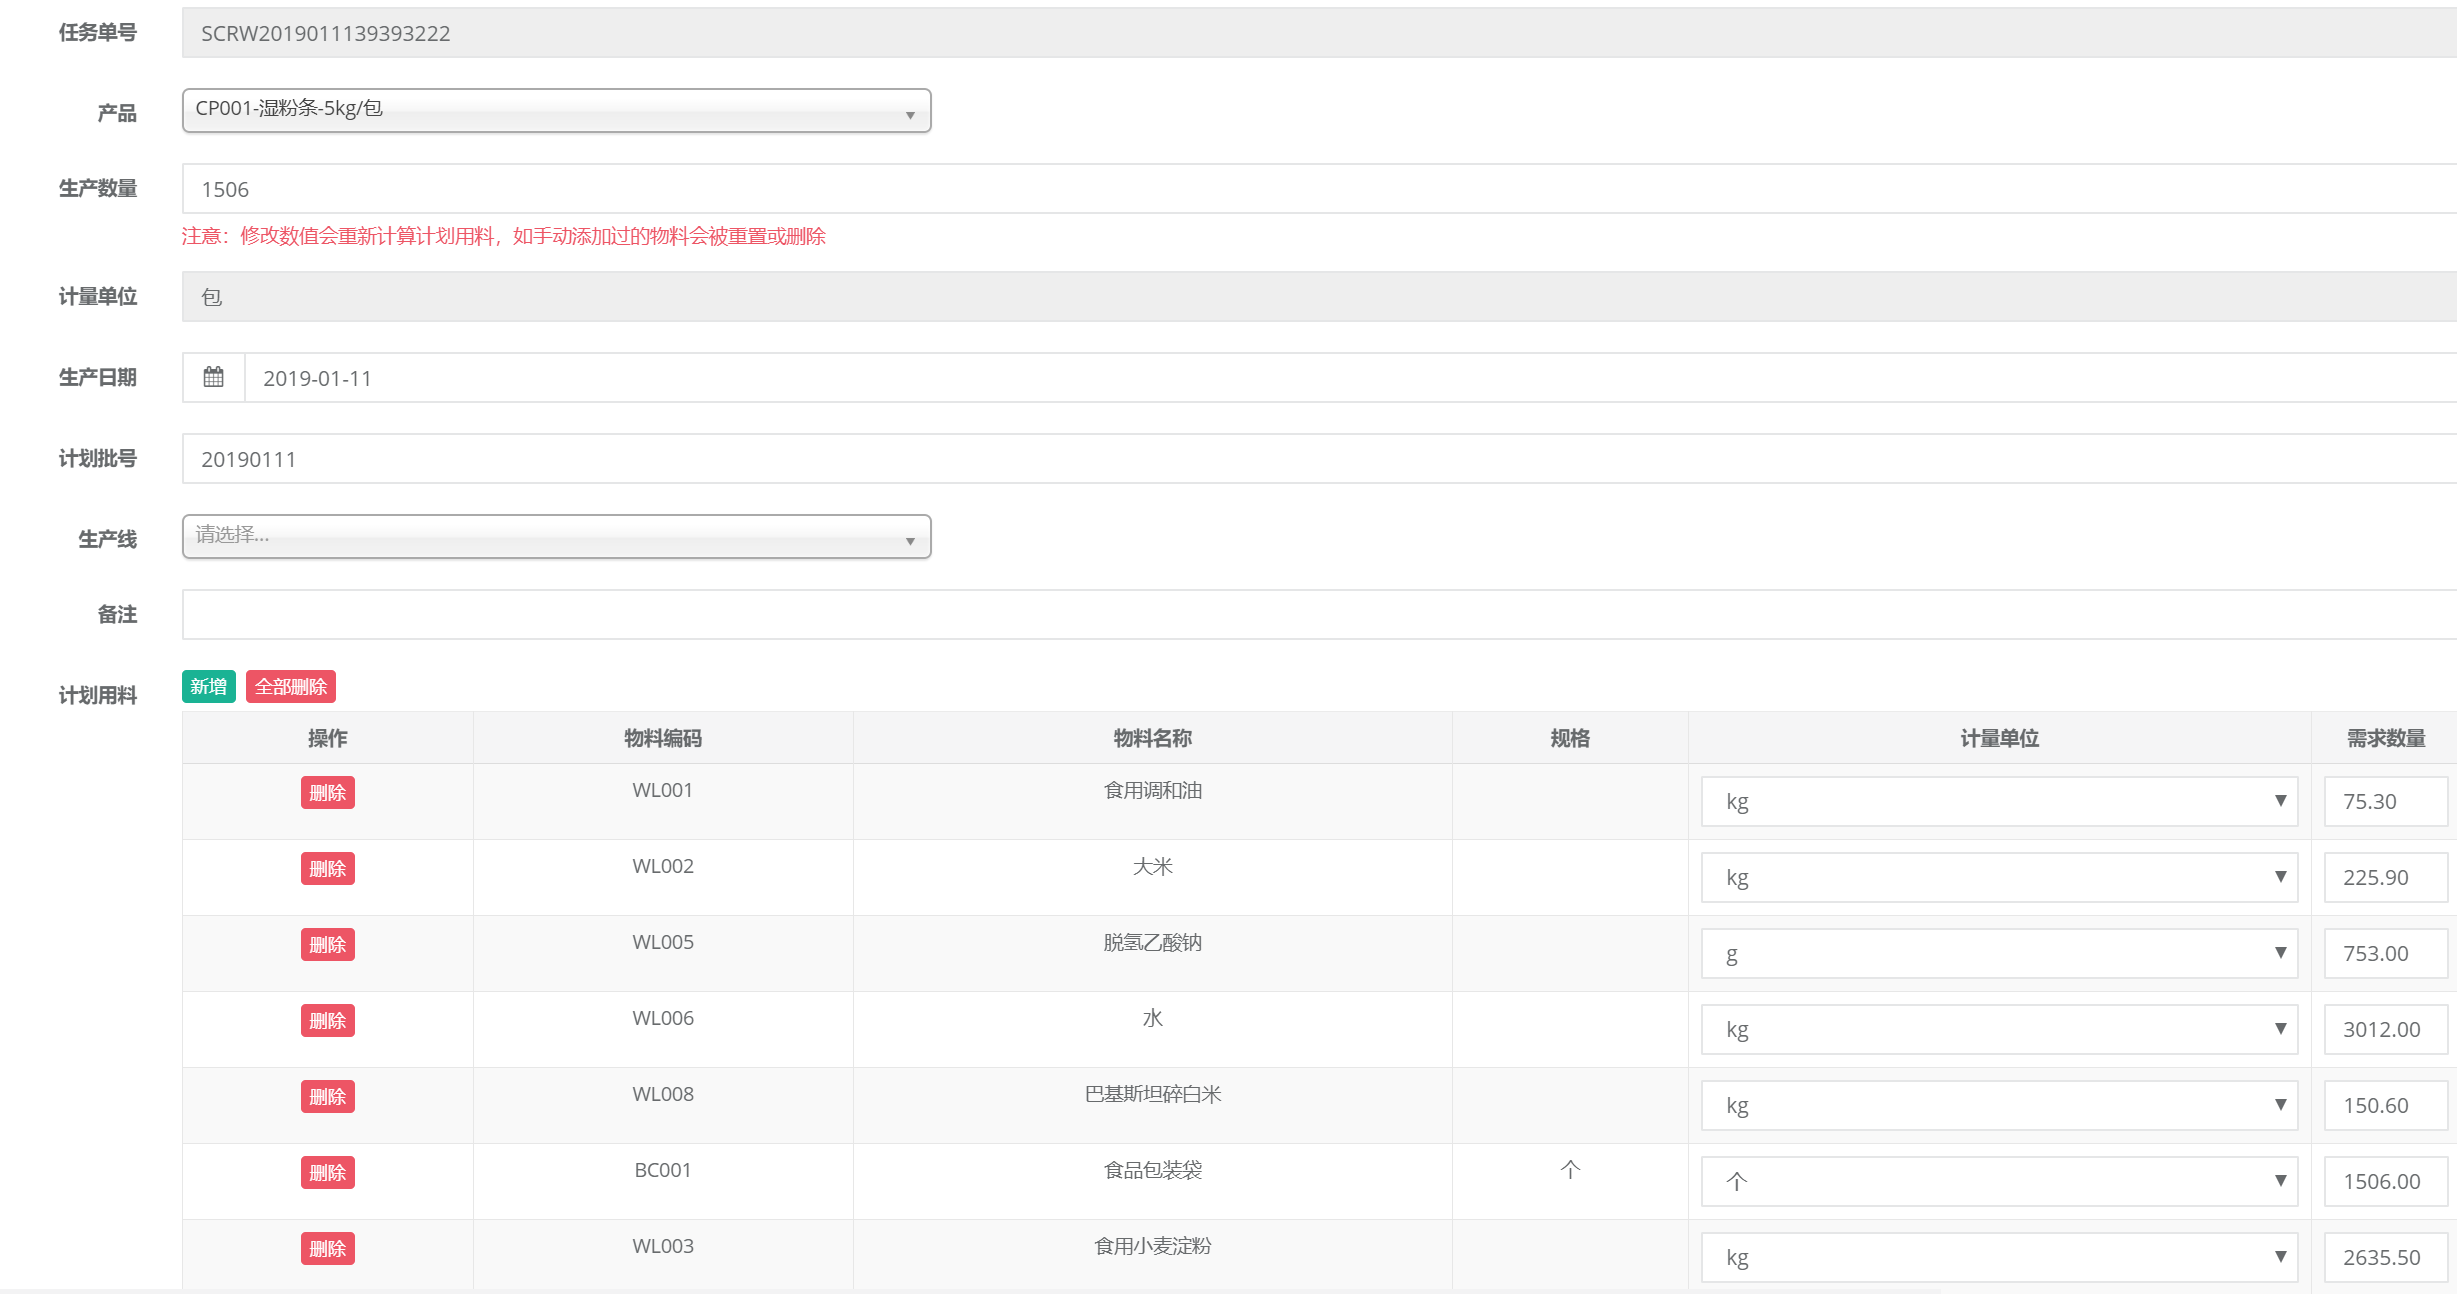Click the calendar icon beside production date

click(x=213, y=378)
